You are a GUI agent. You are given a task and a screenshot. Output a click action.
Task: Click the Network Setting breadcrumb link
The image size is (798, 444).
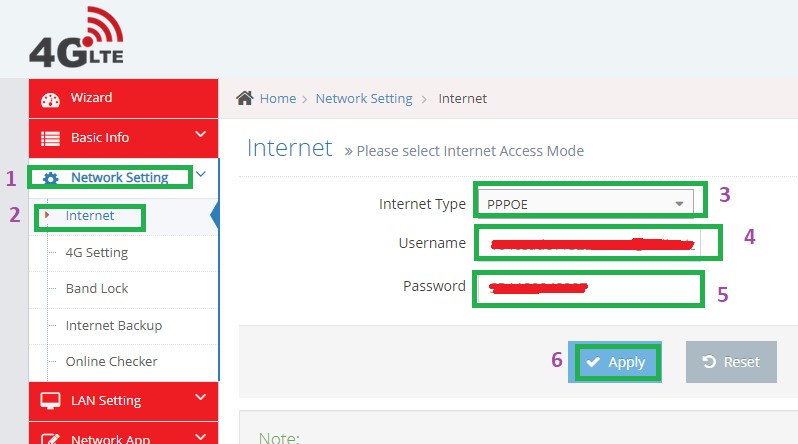pyautogui.click(x=364, y=98)
